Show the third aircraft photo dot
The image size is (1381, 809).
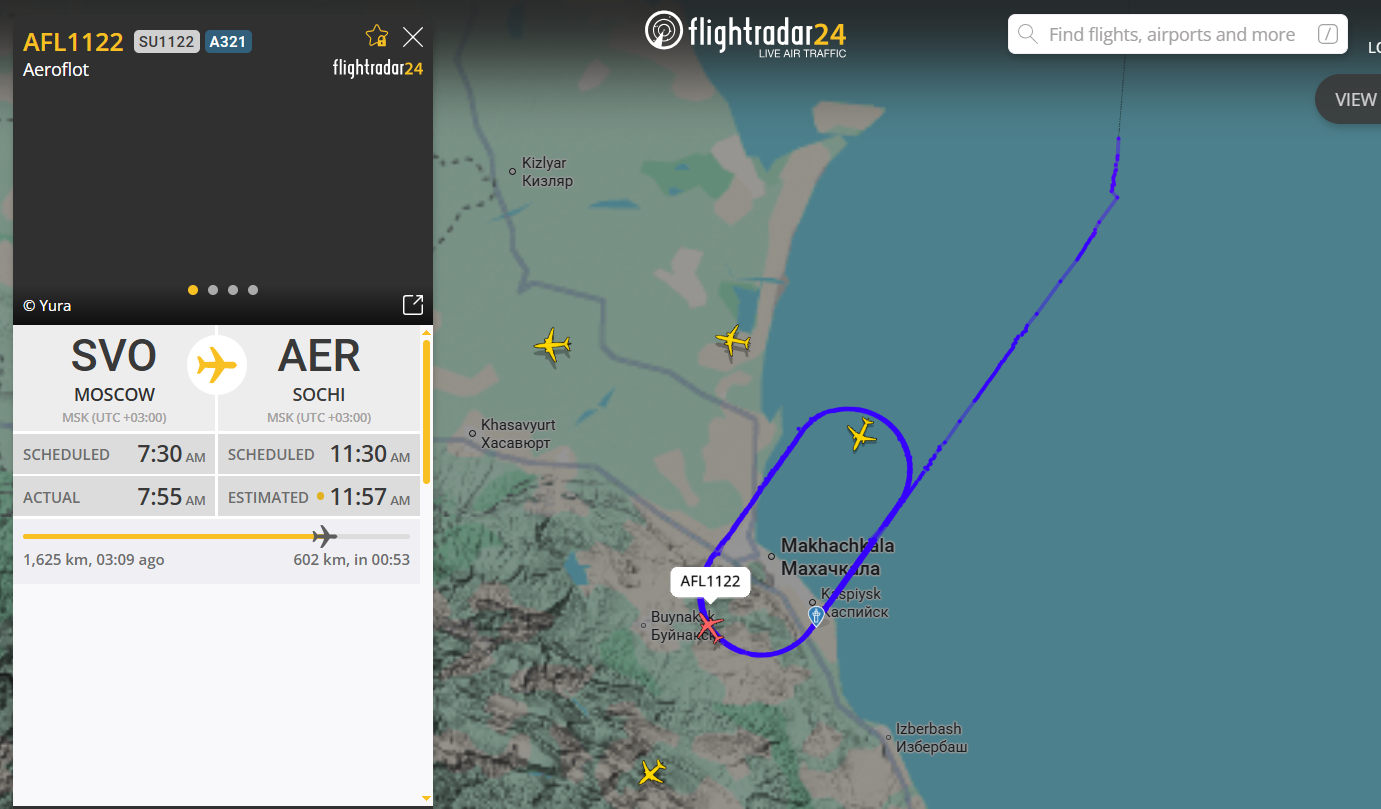233,290
